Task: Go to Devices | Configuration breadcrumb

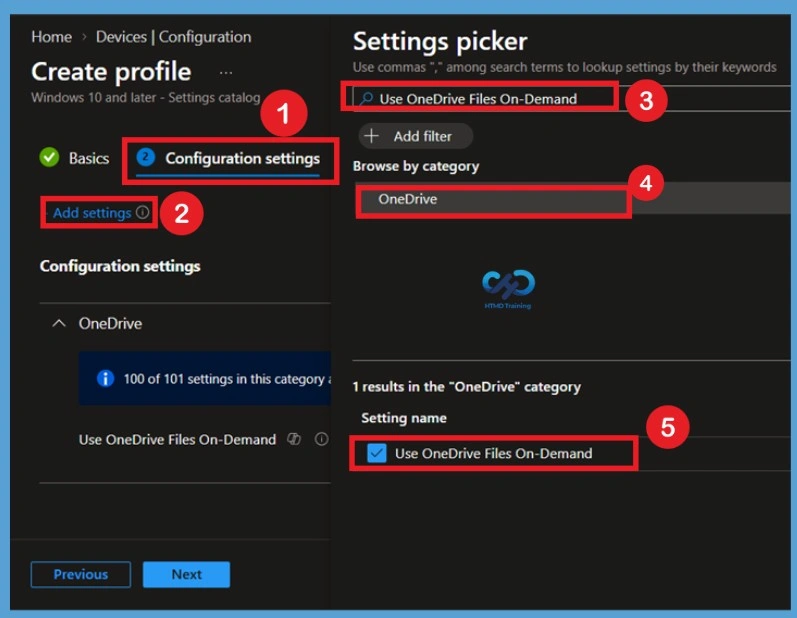Action: 173,37
